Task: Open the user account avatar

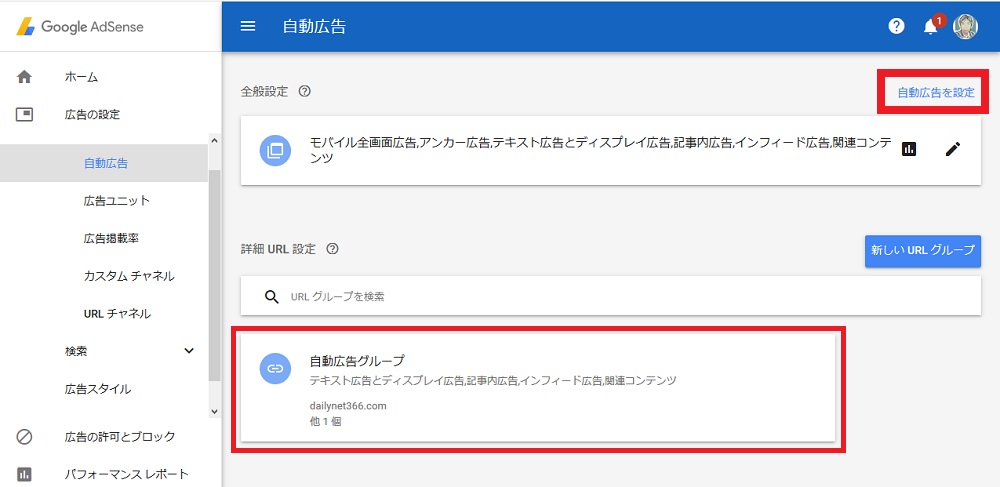Action: click(965, 27)
